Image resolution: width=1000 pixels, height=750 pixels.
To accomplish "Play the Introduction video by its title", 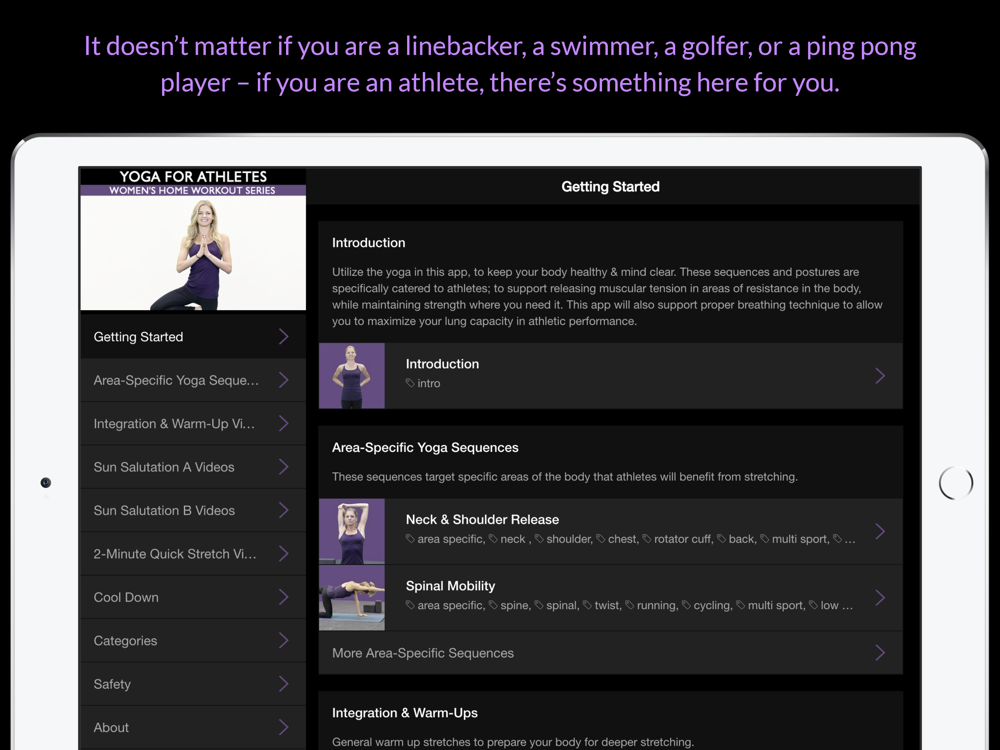I will tap(442, 364).
